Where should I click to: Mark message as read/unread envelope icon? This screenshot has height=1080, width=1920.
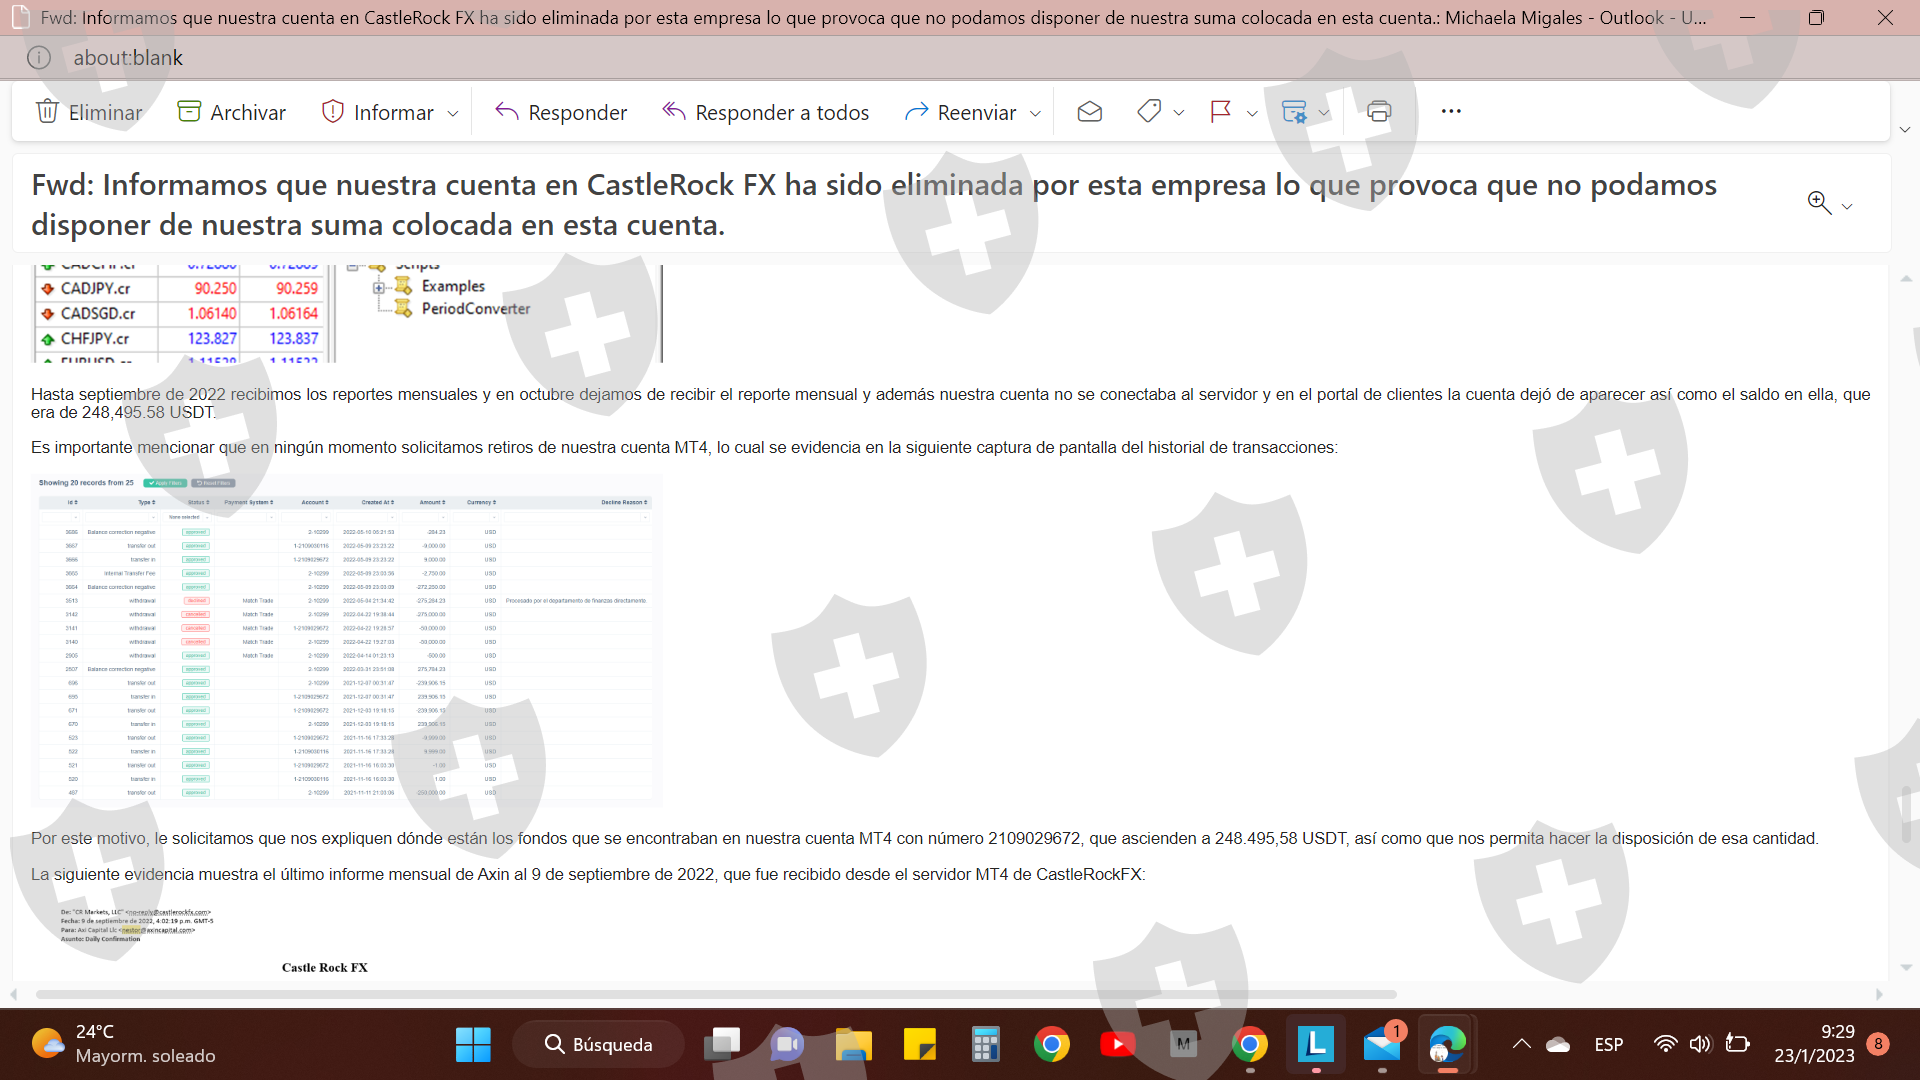tap(1089, 112)
